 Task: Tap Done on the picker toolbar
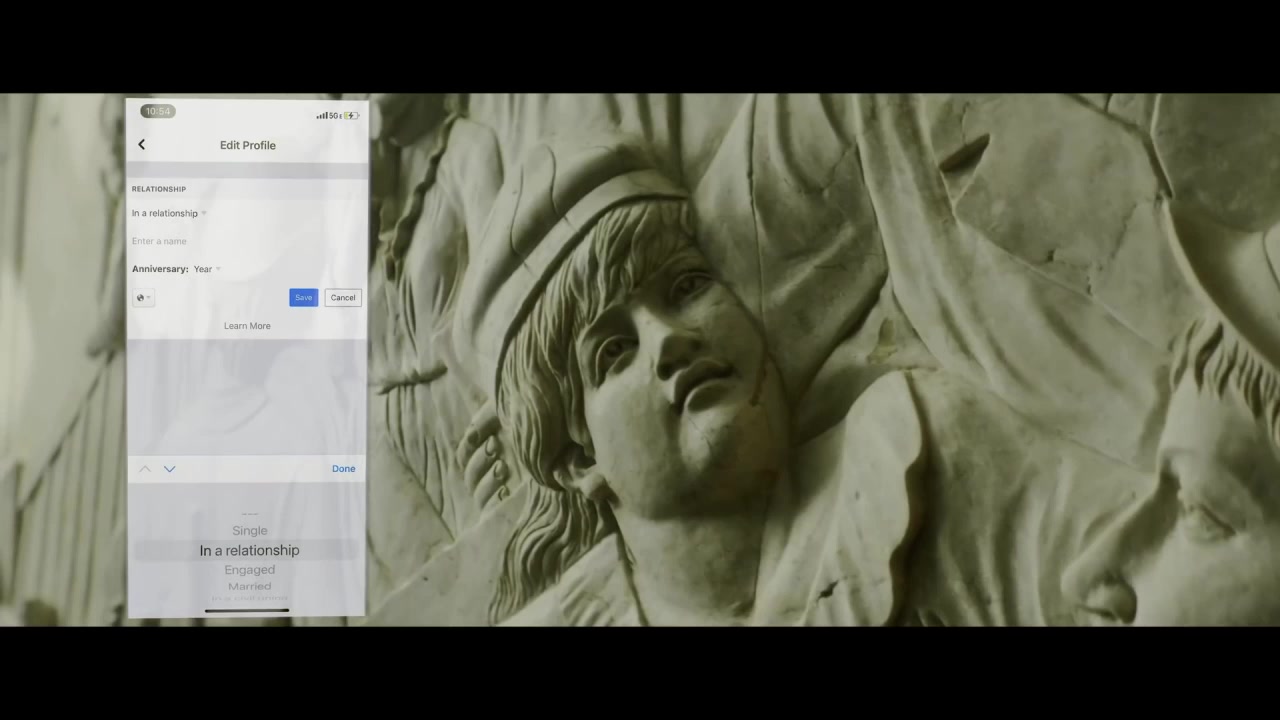tap(343, 469)
